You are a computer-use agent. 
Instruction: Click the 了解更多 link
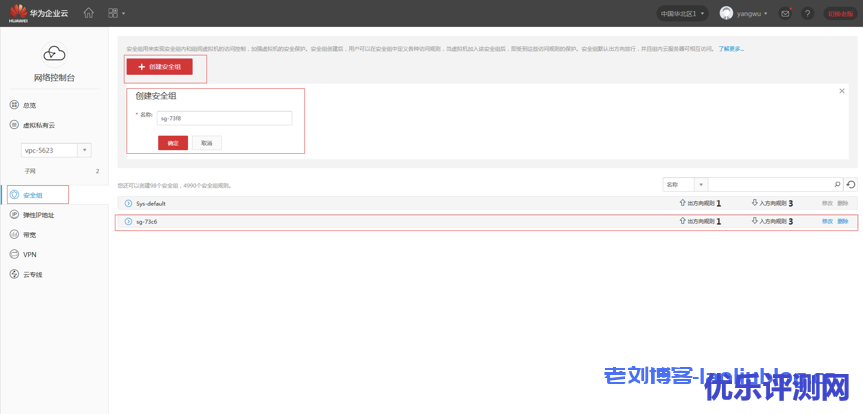pos(731,48)
